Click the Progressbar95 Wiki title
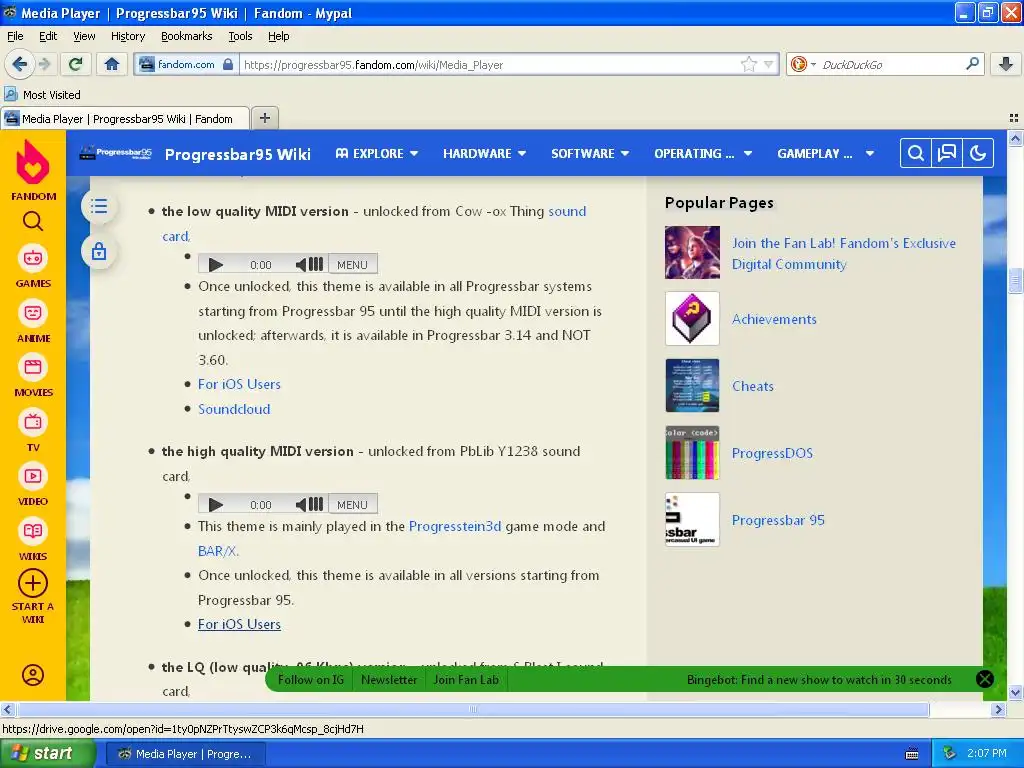Screen dimensions: 1024x768 pos(238,154)
